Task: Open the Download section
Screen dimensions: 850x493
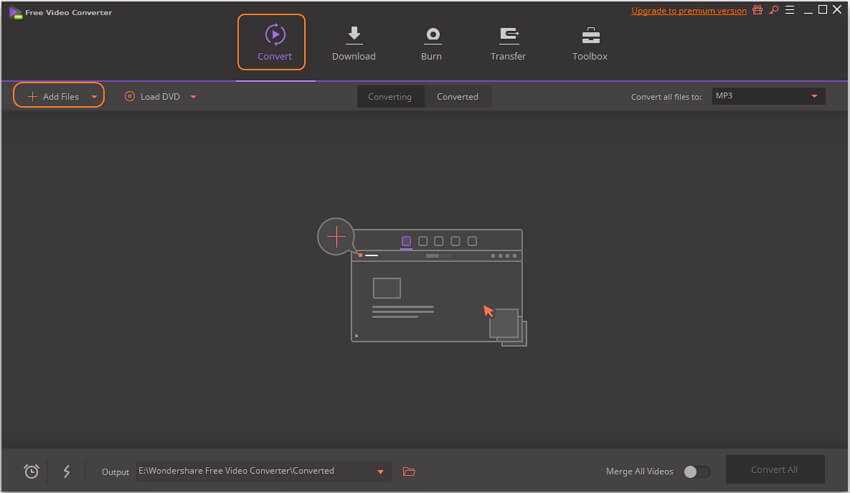Action: point(353,44)
